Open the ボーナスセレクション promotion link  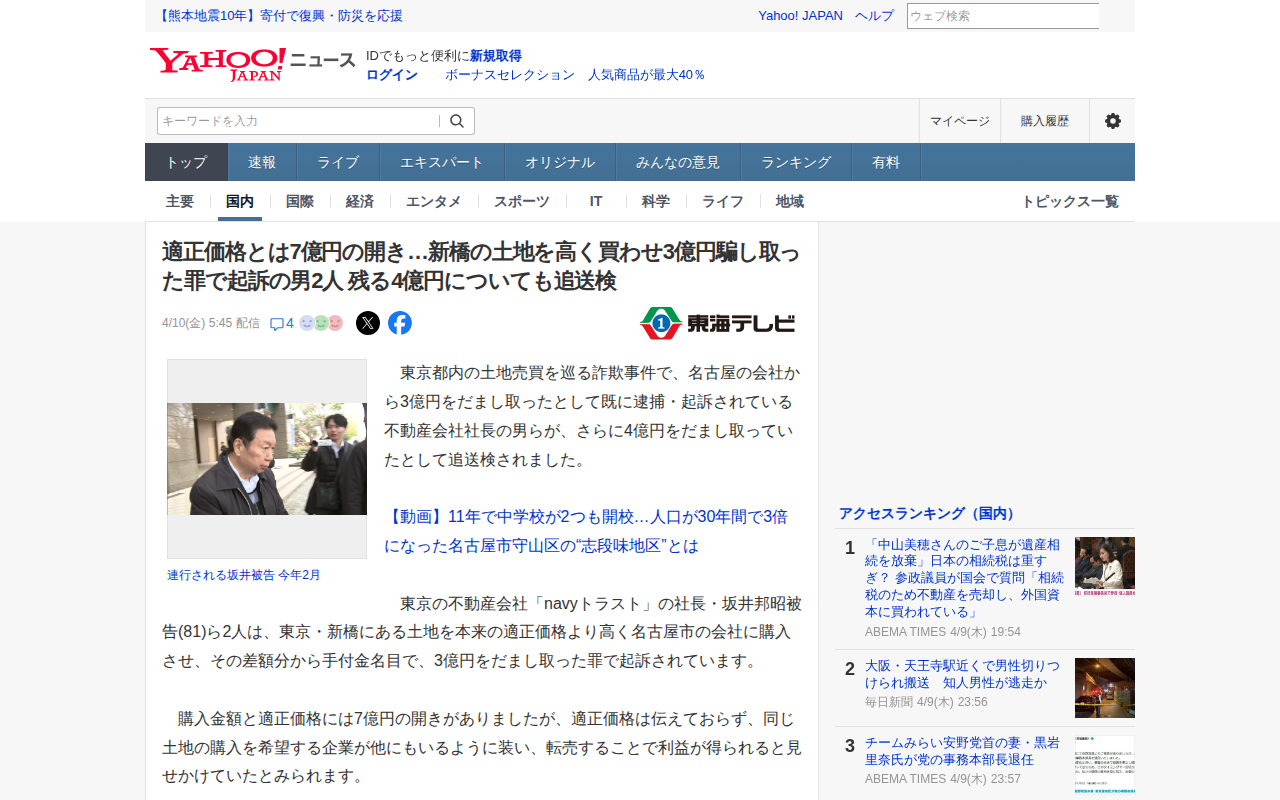coord(575,75)
